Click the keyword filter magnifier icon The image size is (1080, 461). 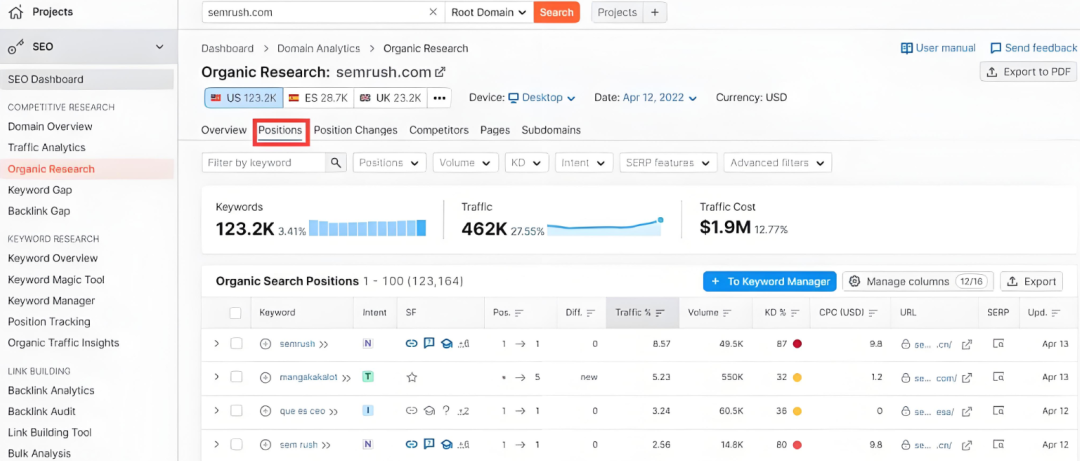point(336,162)
